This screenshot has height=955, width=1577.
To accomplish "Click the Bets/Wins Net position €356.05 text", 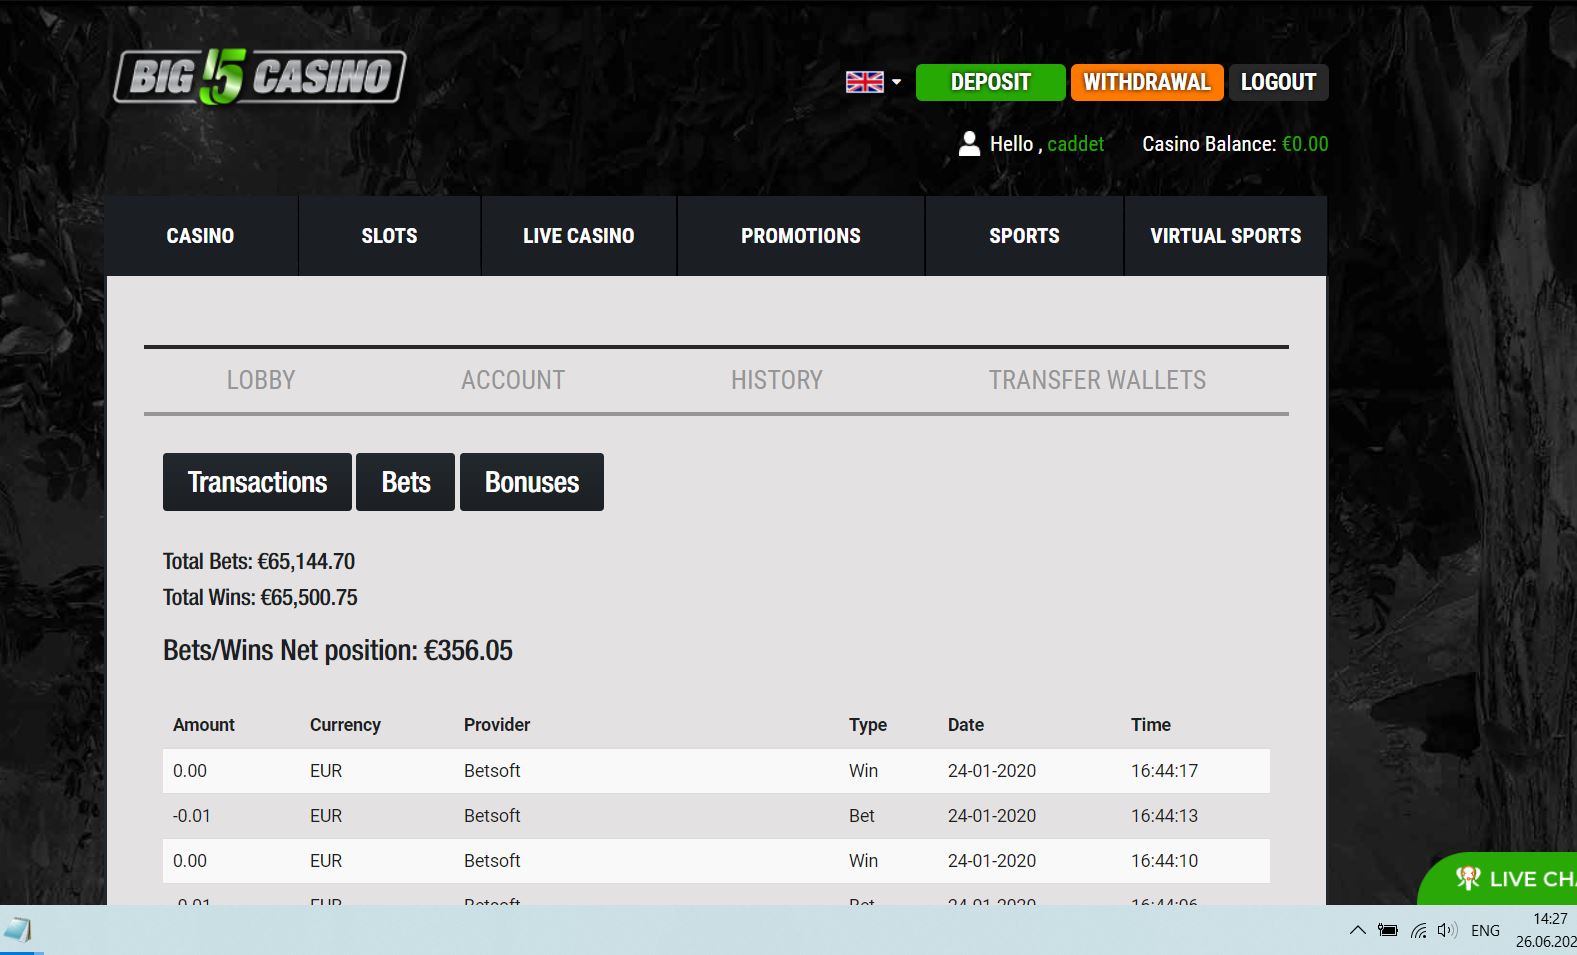I will pos(338,651).
